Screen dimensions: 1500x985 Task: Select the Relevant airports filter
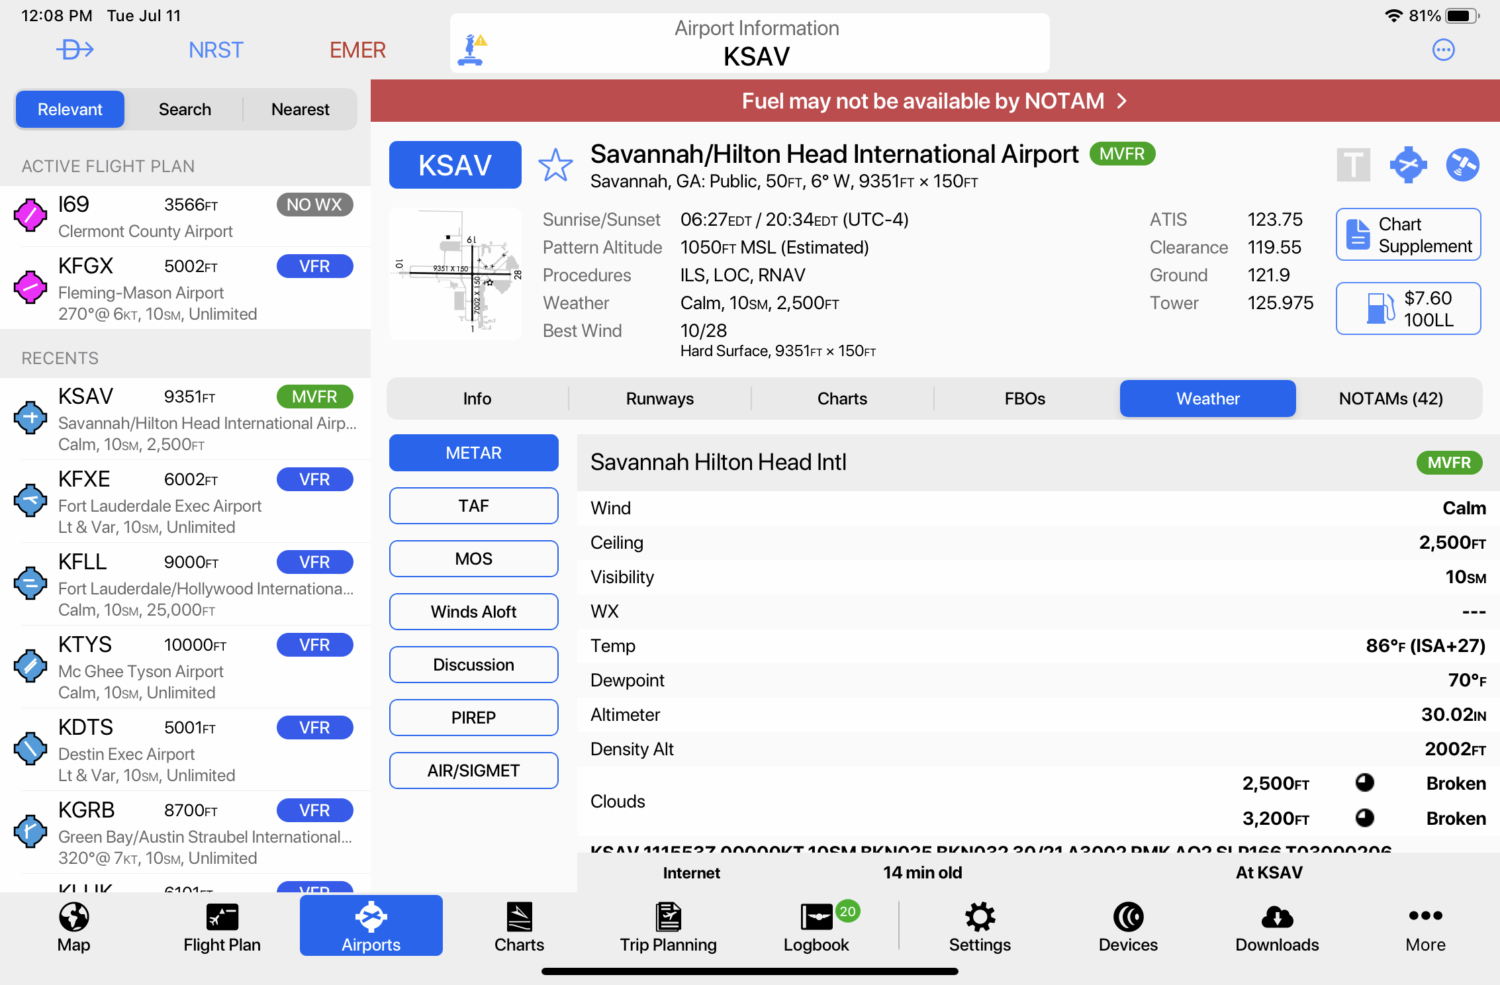(69, 109)
